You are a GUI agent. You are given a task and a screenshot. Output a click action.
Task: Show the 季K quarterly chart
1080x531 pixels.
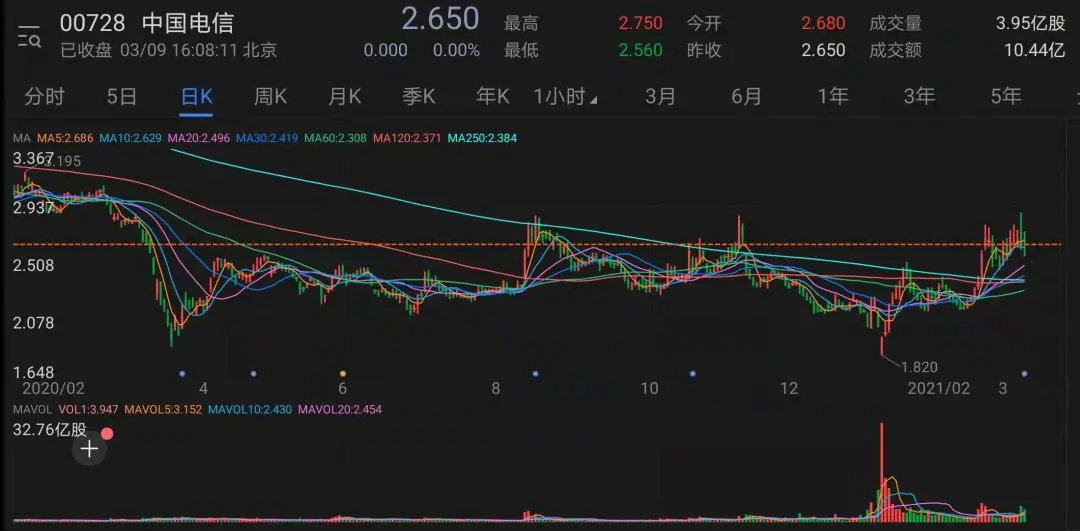[x=419, y=97]
